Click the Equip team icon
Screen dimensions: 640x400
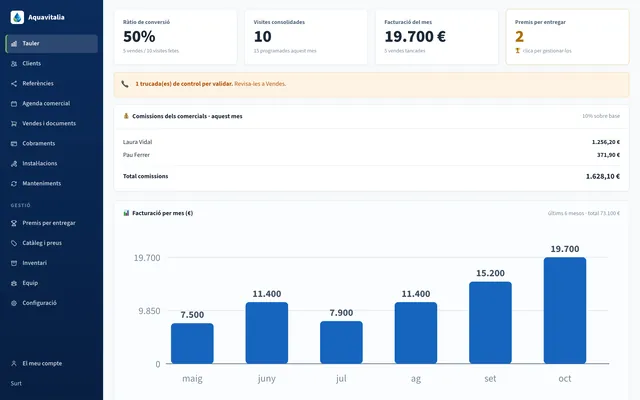(14, 283)
